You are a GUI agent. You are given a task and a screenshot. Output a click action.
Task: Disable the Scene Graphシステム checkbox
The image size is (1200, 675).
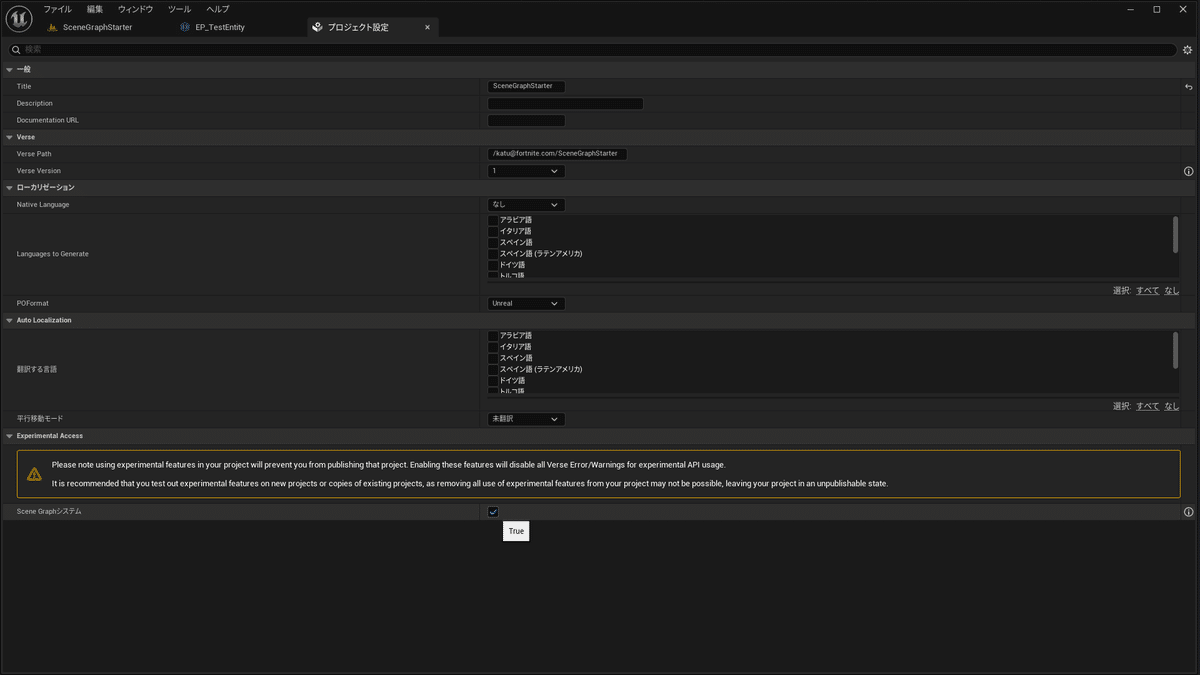tap(493, 512)
